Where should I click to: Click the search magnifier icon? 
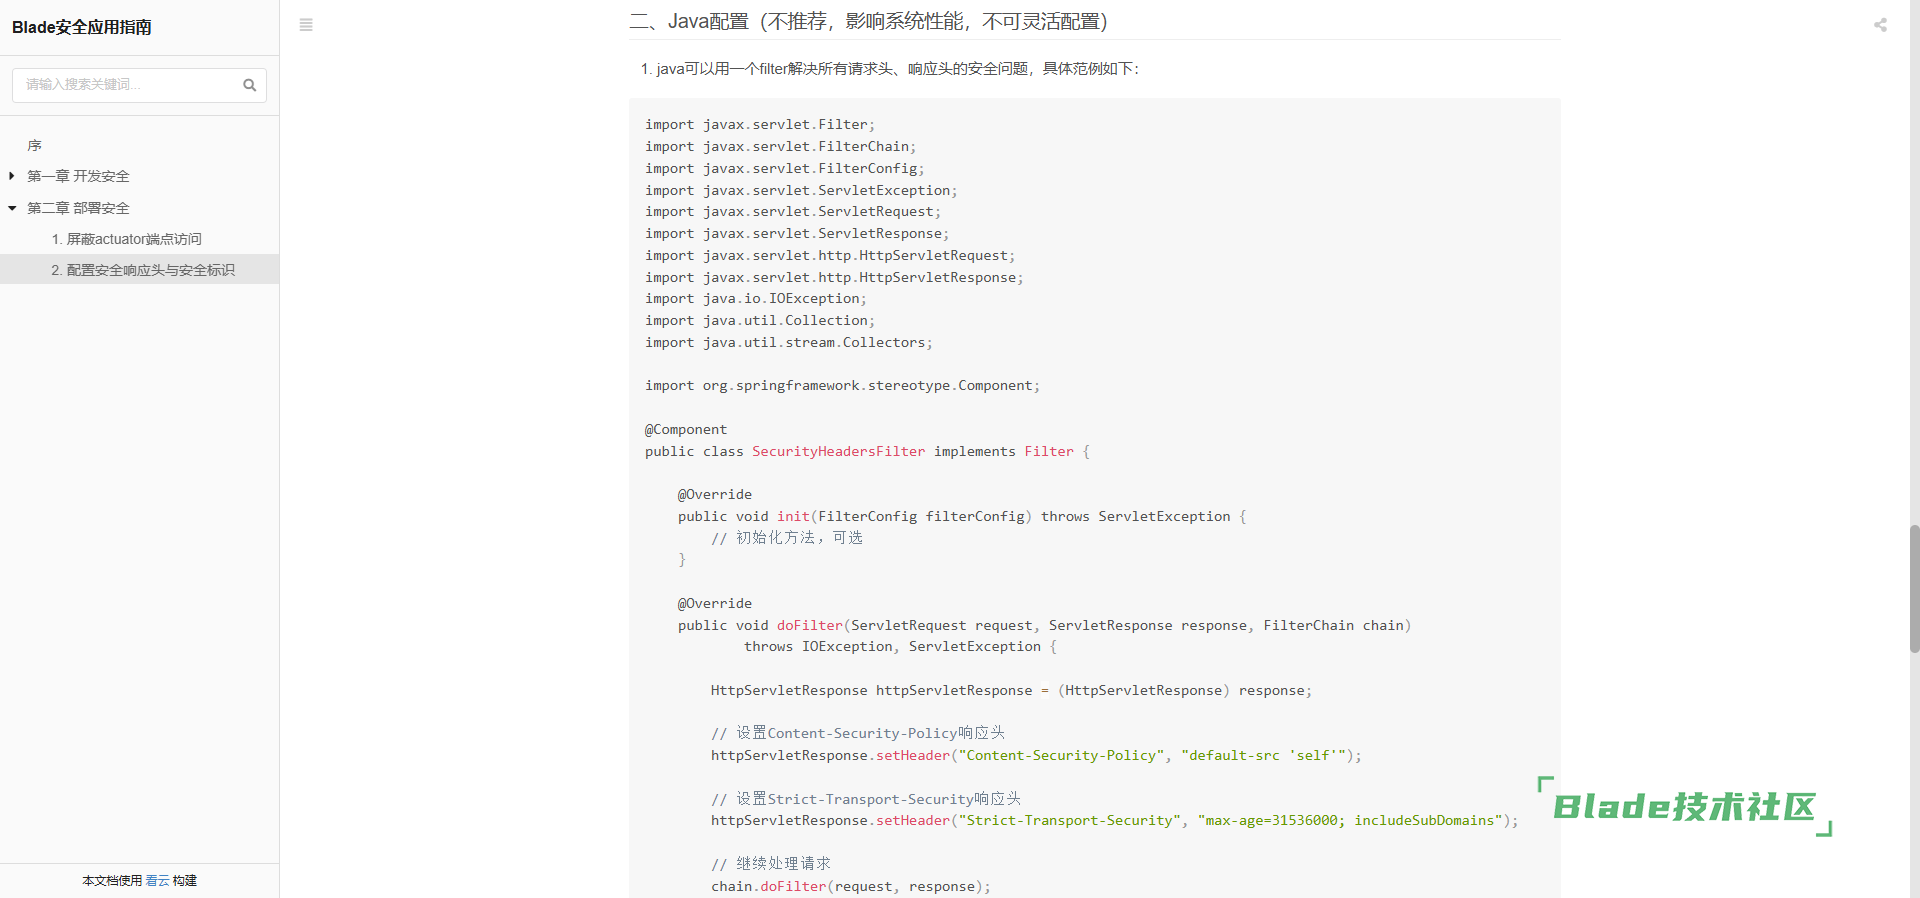250,85
